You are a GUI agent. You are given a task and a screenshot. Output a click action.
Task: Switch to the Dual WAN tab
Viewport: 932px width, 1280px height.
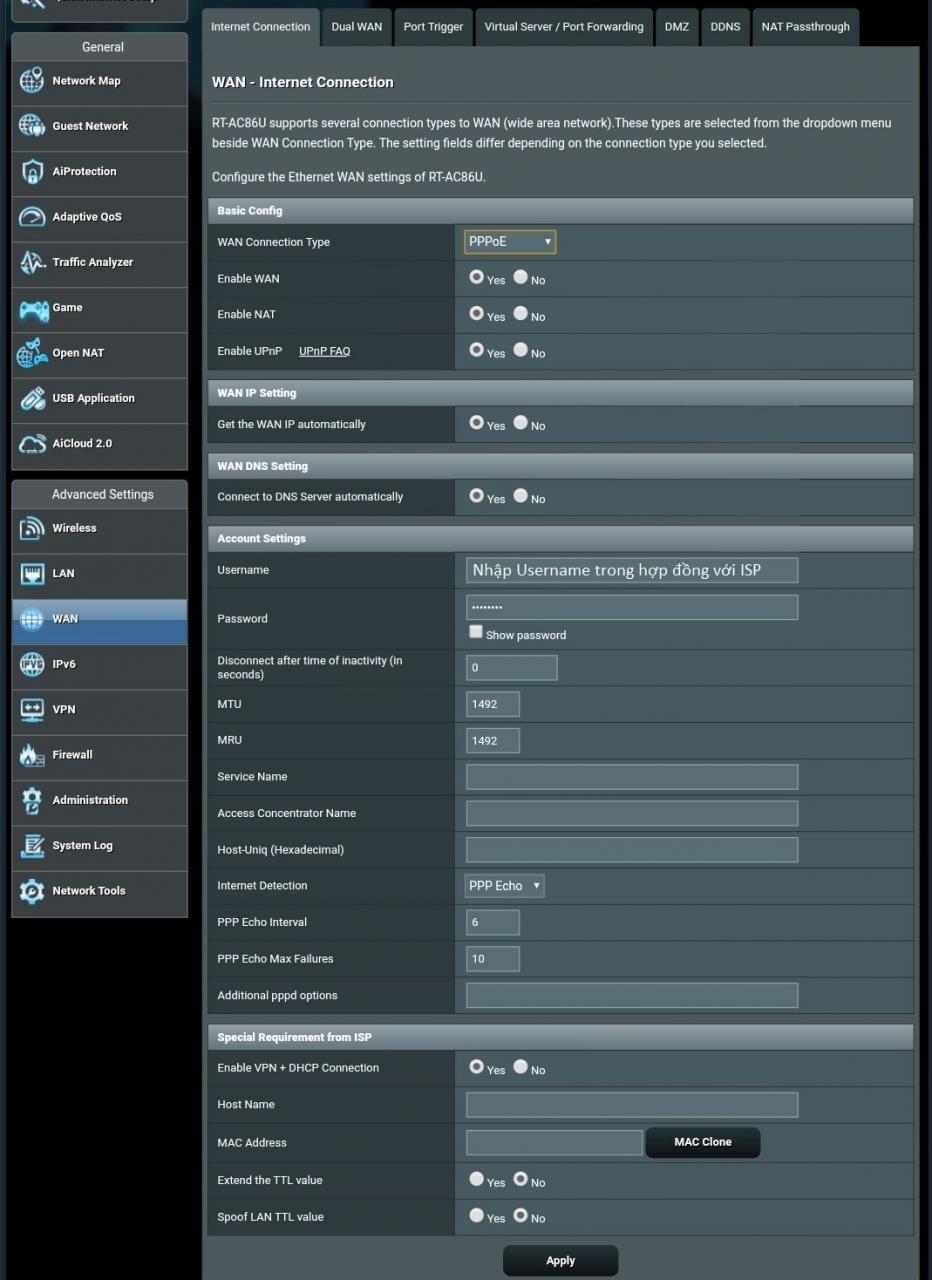coord(356,27)
